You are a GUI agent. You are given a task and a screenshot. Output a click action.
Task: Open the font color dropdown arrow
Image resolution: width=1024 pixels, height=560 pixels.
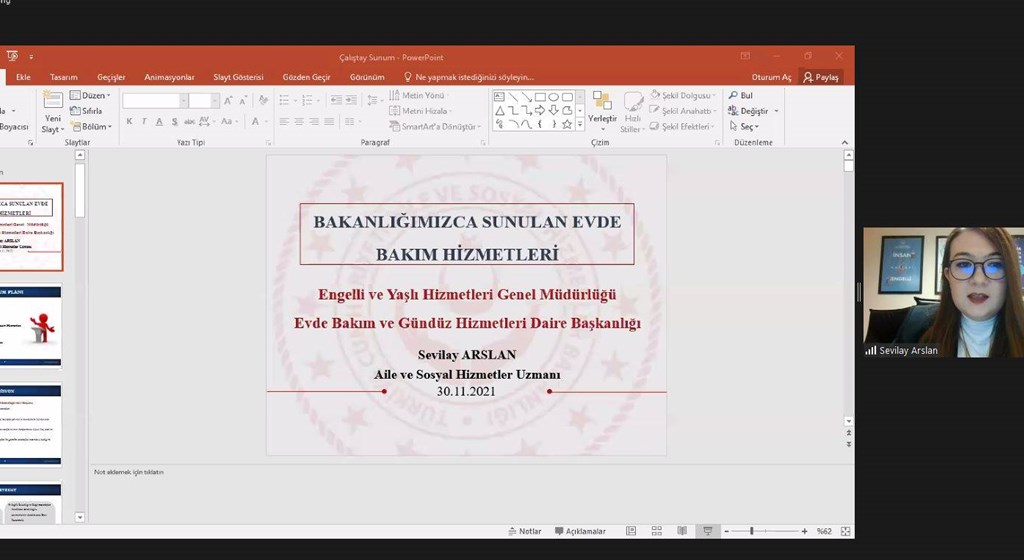[267, 121]
